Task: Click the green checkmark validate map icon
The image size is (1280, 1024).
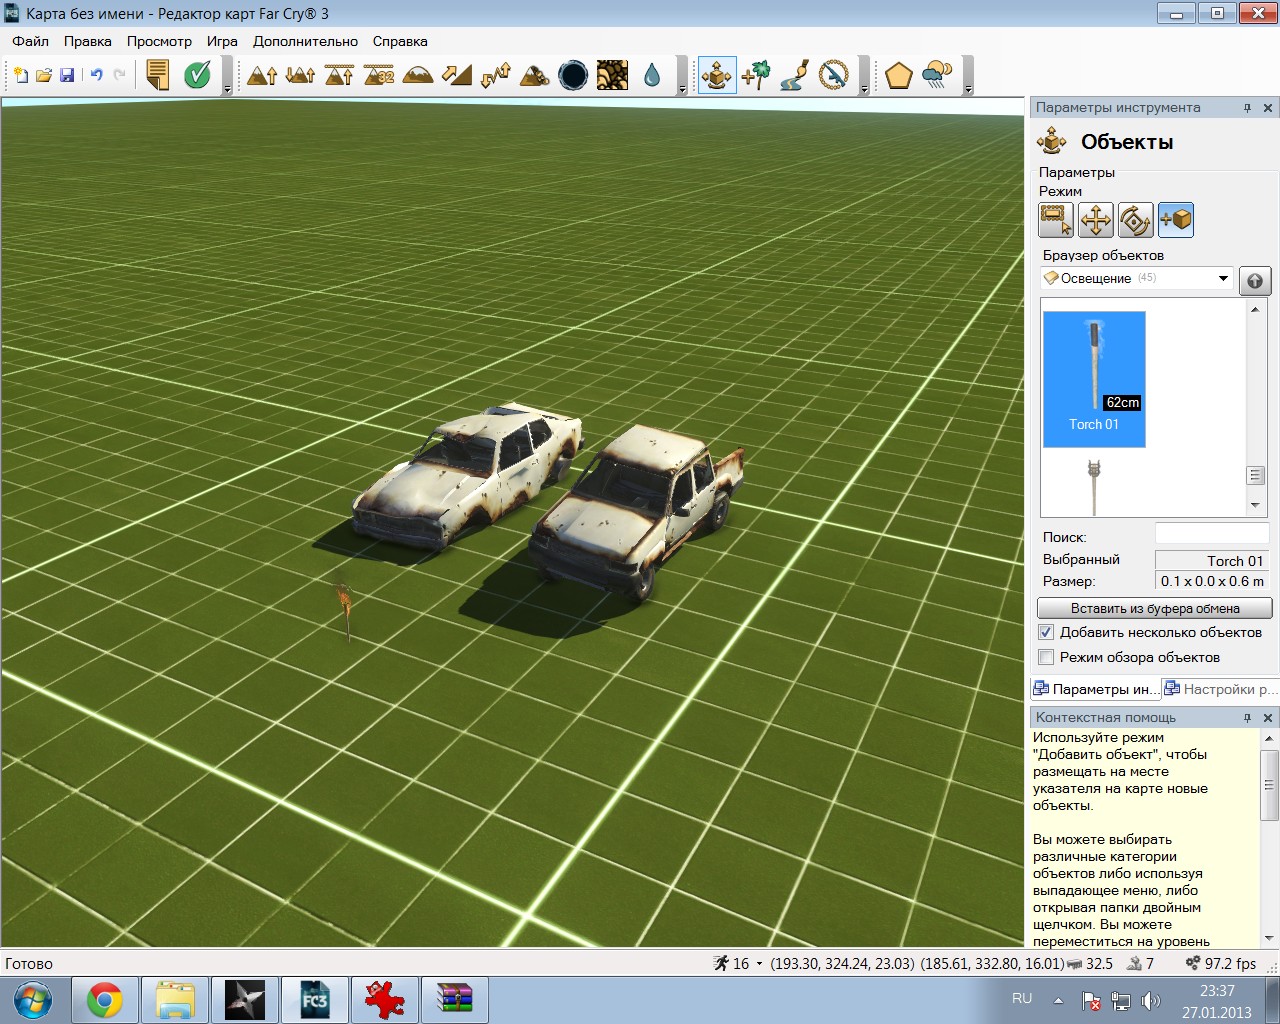Action: coord(198,75)
